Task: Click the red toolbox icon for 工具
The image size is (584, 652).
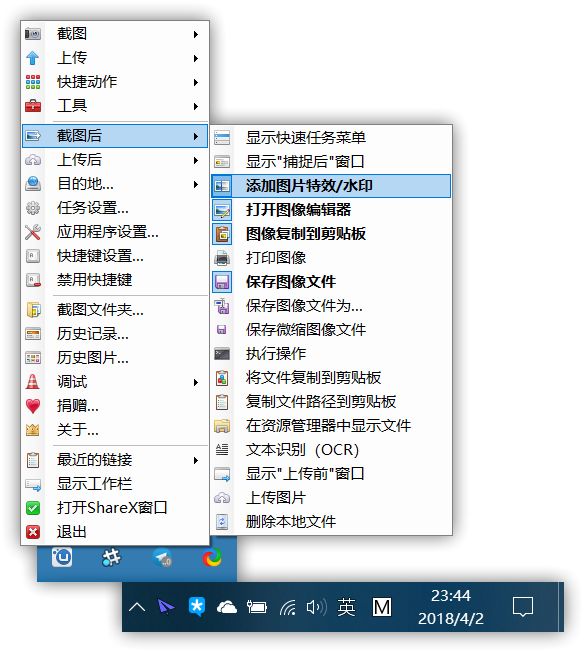Action: point(33,106)
